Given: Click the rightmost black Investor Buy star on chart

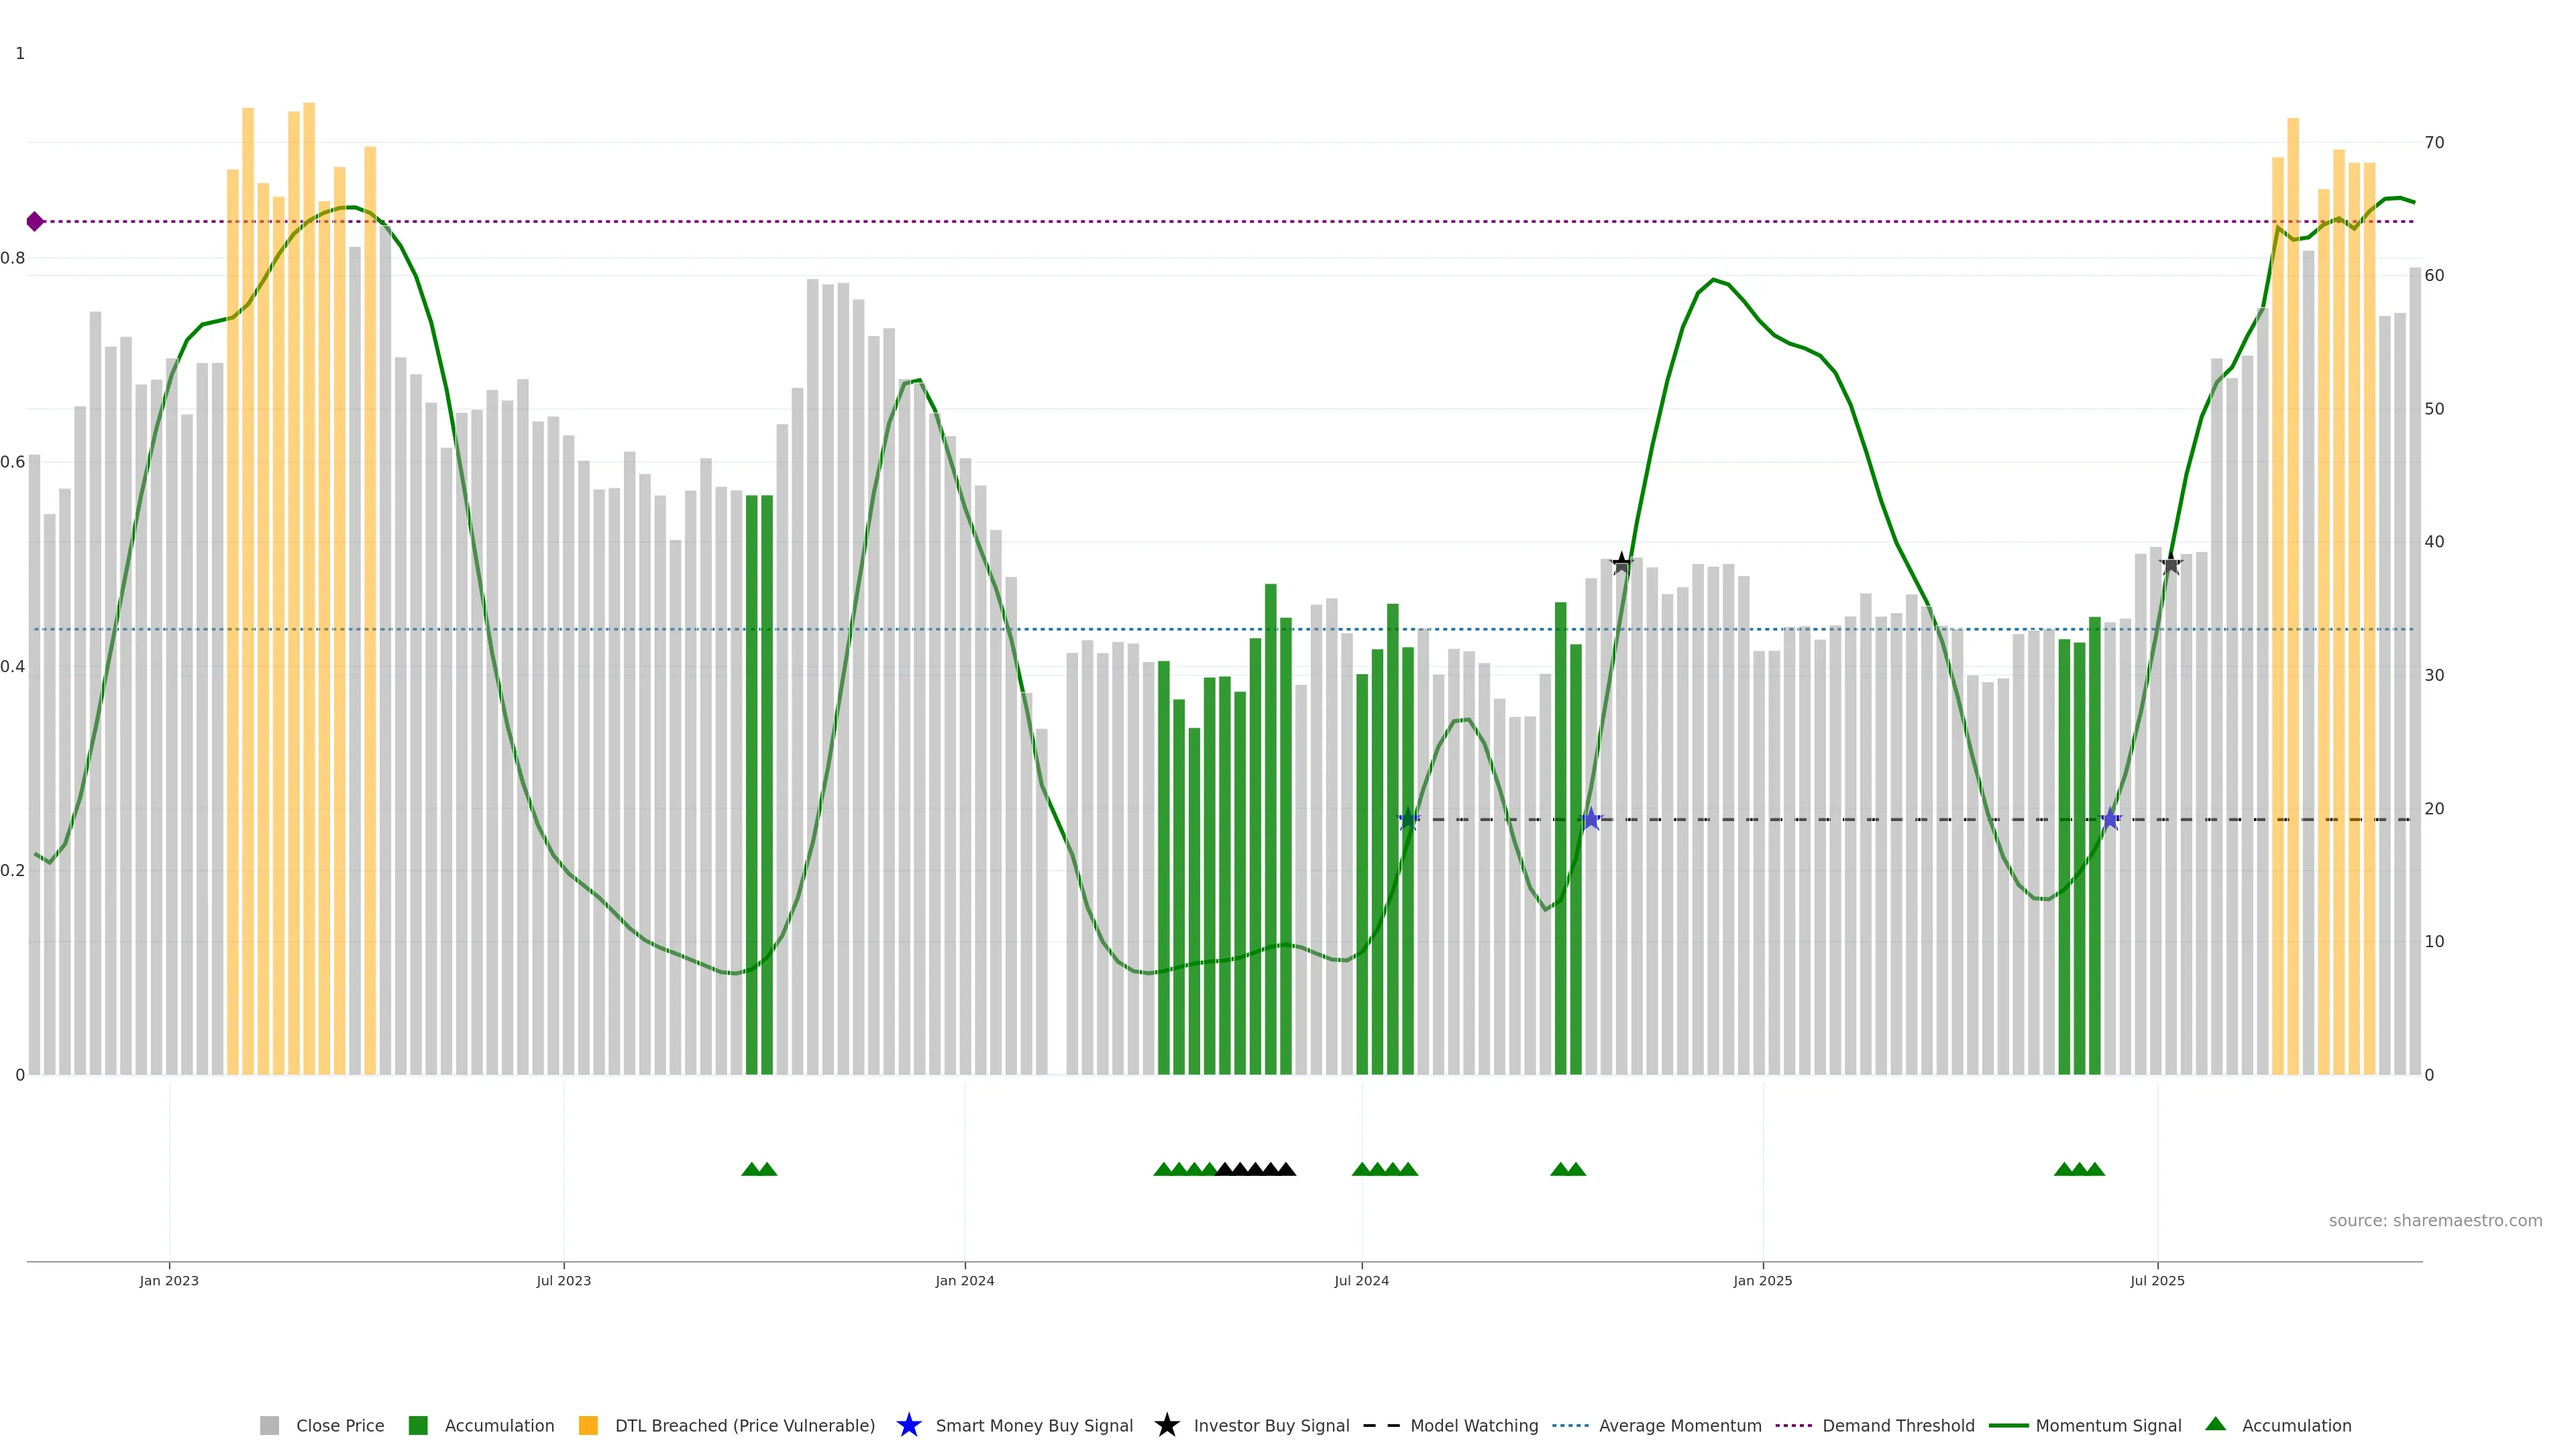Looking at the screenshot, I should point(2170,564).
